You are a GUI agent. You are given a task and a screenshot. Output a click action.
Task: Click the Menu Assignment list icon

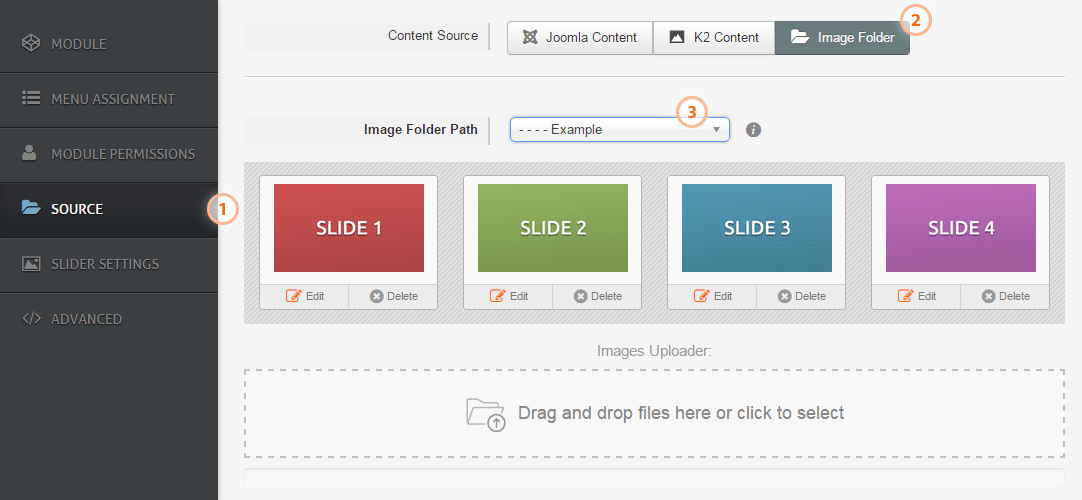tap(31, 99)
